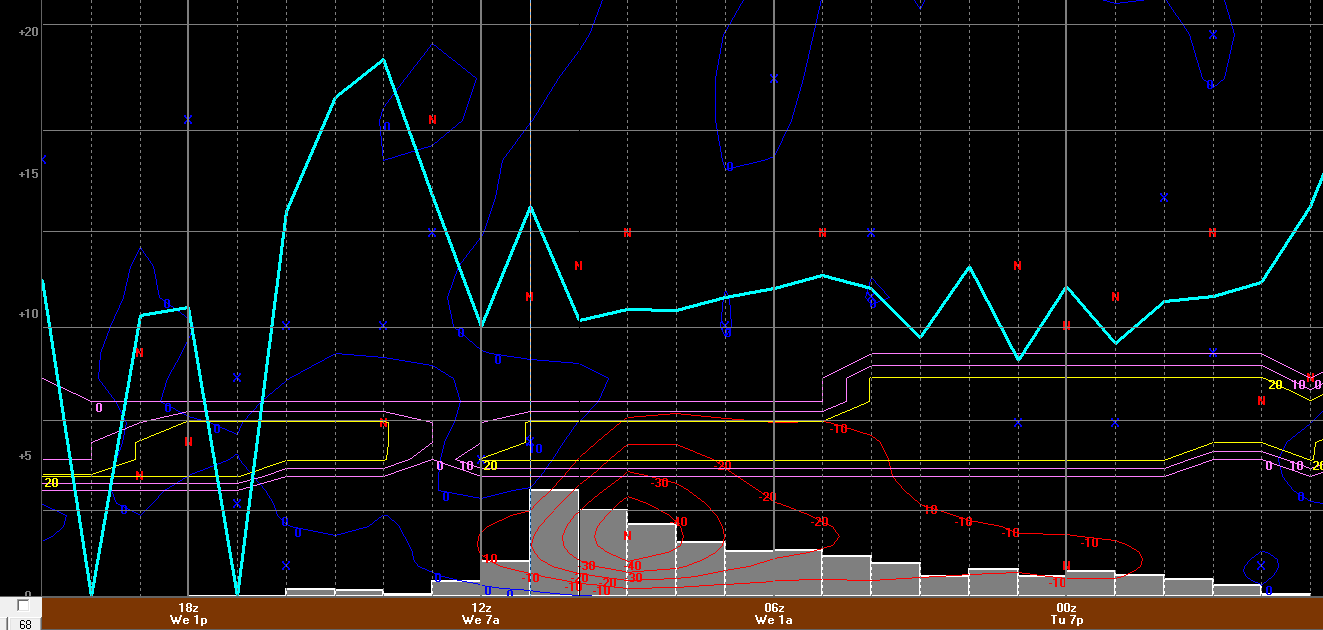1323x630 pixels.
Task: Select the 18z We 1p time label
Action: pos(188,613)
